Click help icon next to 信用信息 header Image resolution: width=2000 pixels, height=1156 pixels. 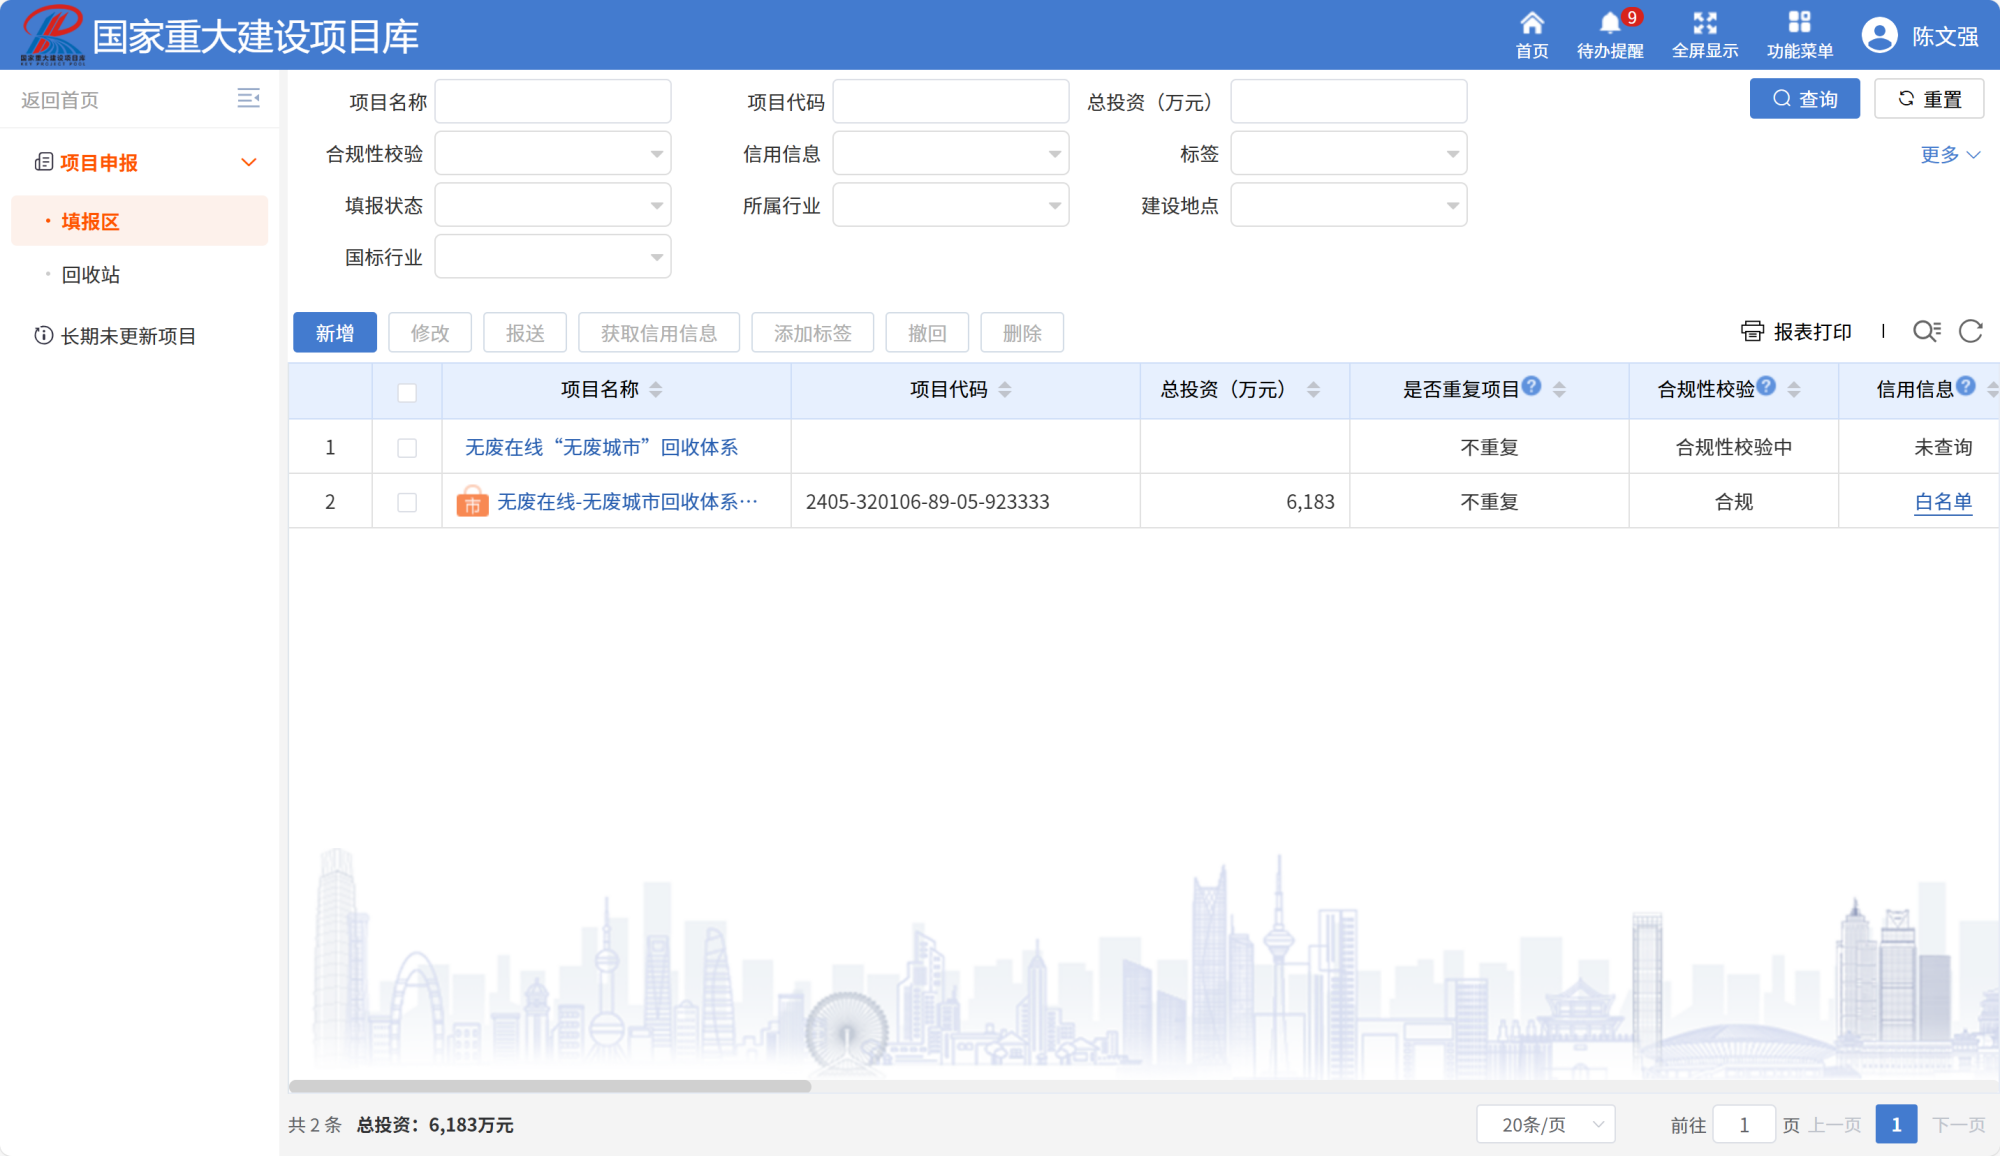(1966, 386)
